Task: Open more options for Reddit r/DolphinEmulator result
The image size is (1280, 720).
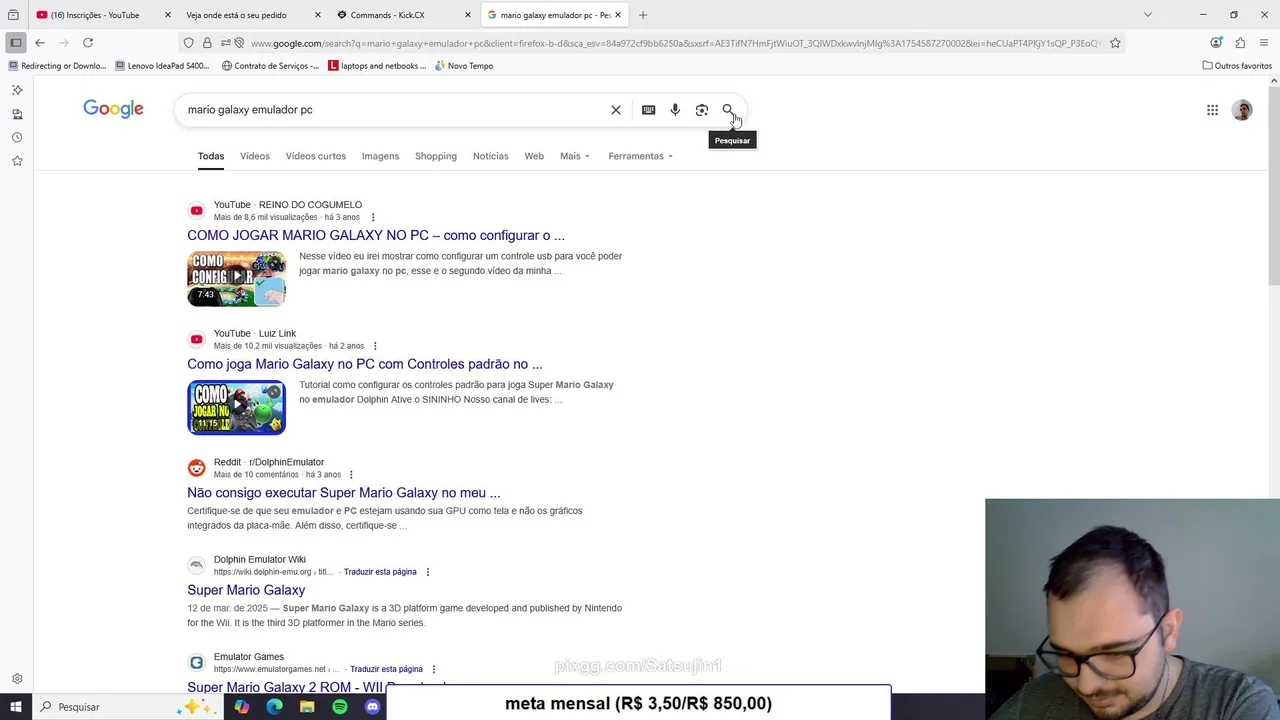Action: [x=351, y=475]
